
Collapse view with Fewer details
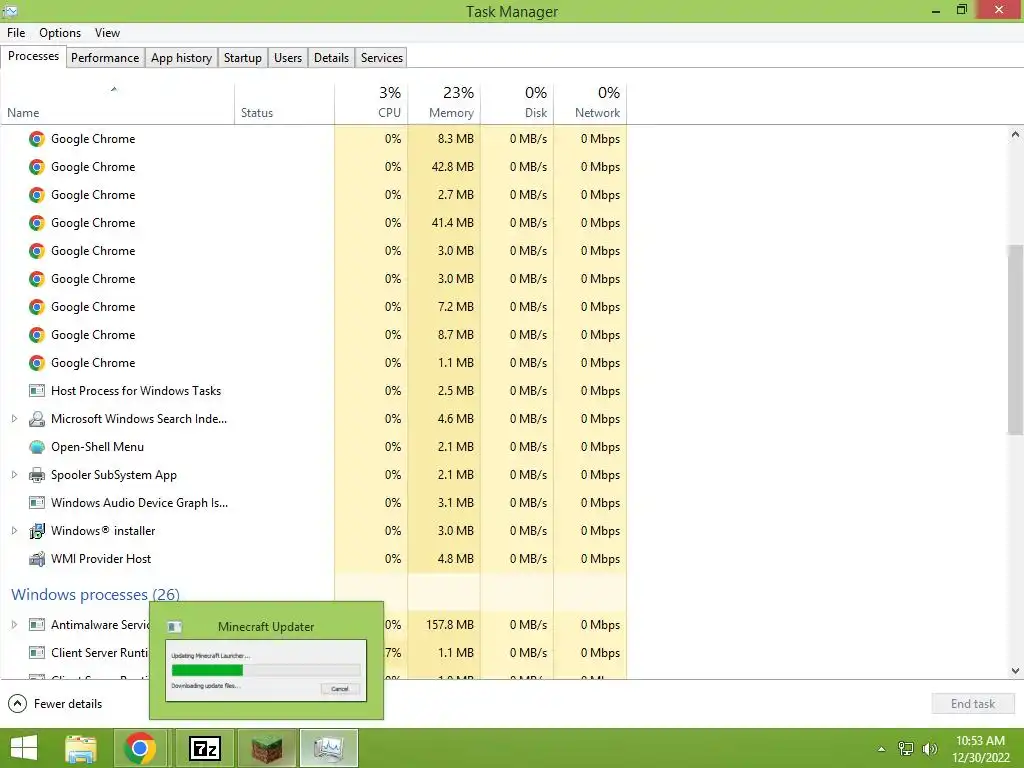coord(56,703)
